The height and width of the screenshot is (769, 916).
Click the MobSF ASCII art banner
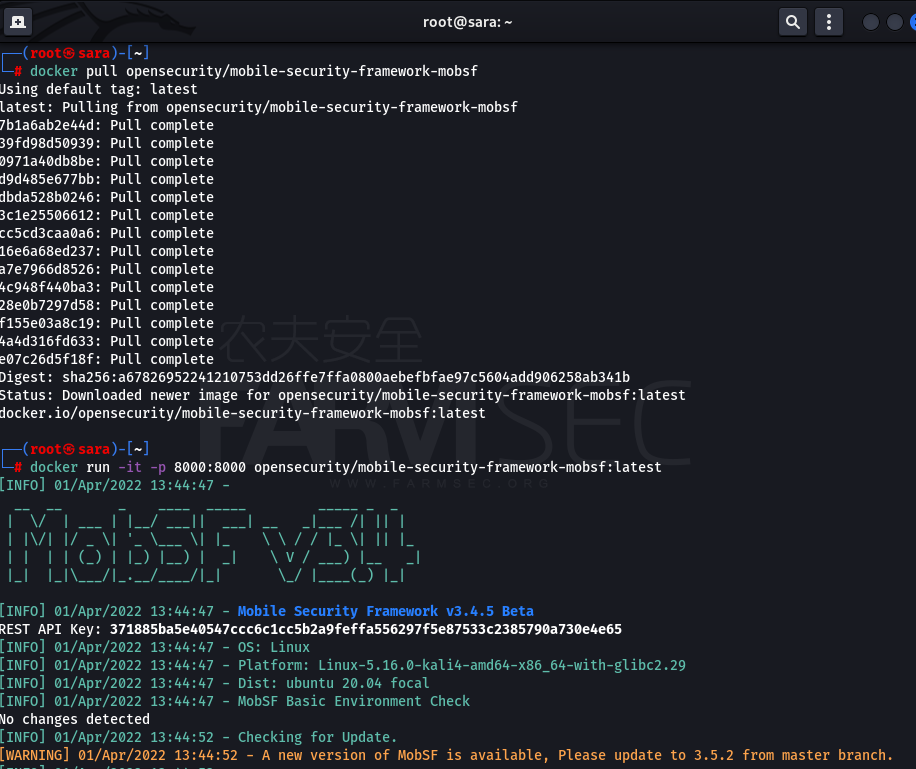[x=213, y=545]
